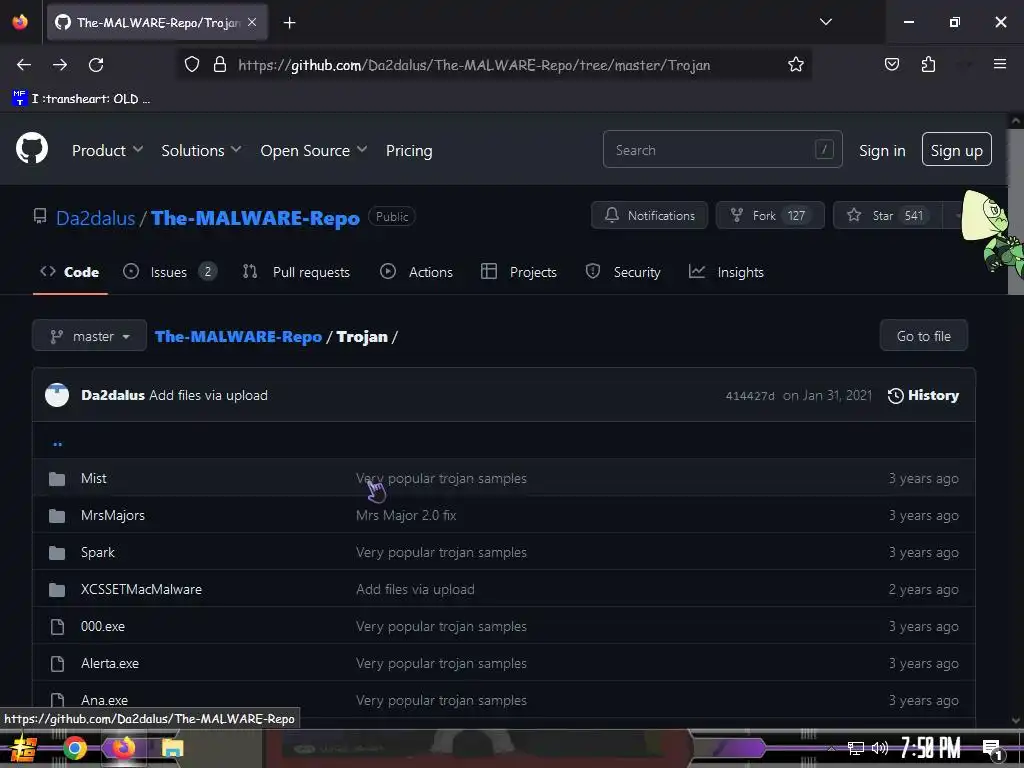Click the GitHub Octocat logo

(x=32, y=149)
